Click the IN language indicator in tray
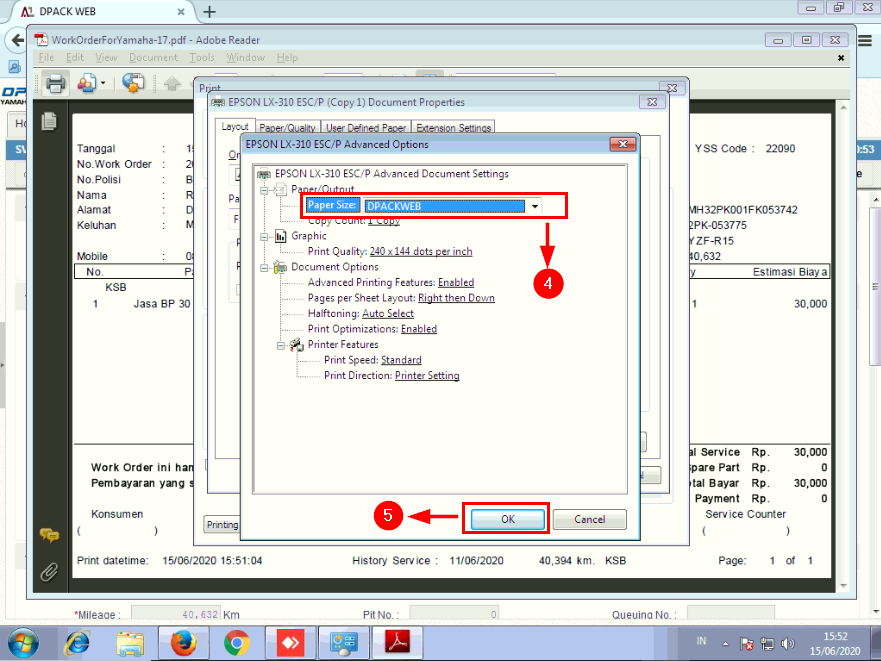Viewport: 881px width, 661px height. (x=701, y=641)
